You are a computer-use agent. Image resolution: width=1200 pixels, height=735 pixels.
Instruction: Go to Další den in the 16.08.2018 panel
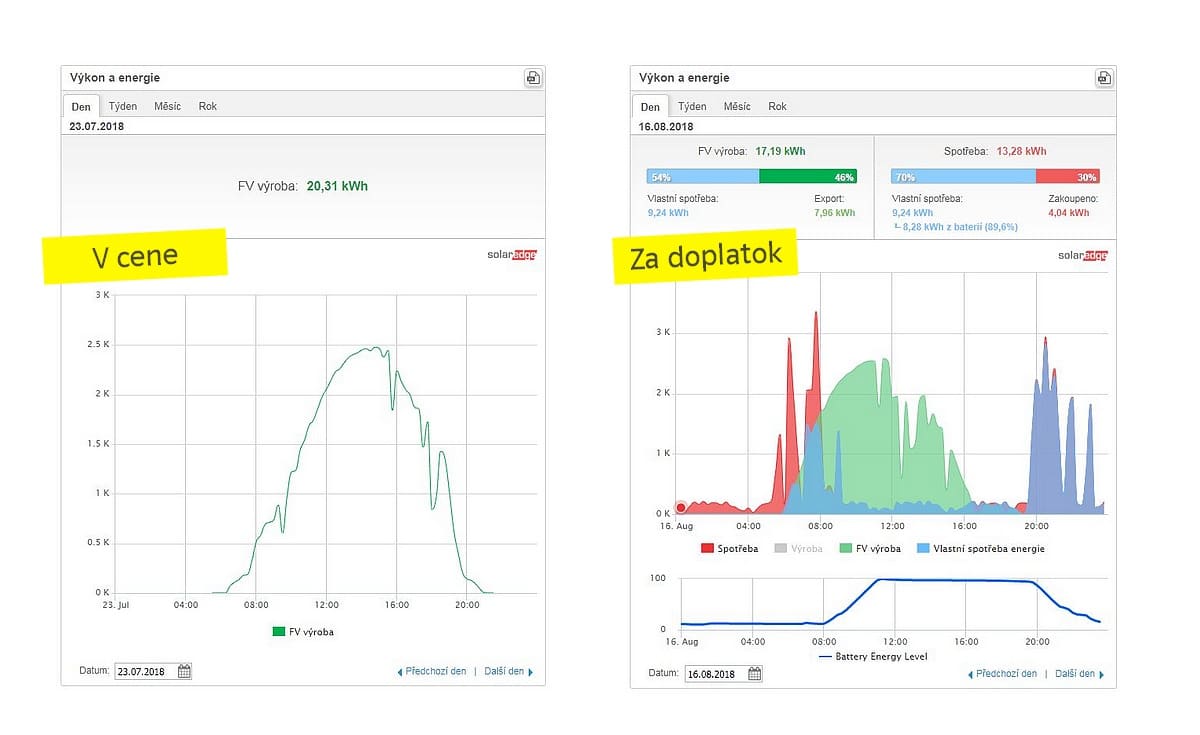coord(1075,674)
